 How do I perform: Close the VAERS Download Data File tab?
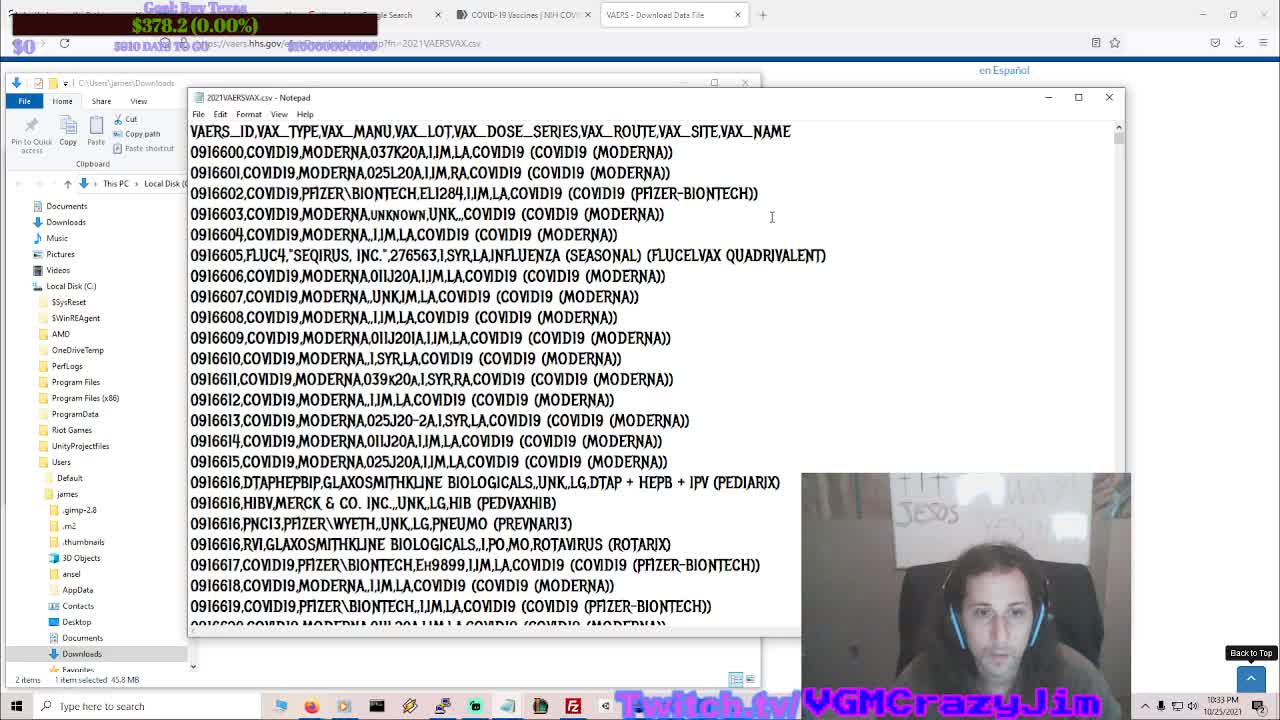(x=738, y=15)
